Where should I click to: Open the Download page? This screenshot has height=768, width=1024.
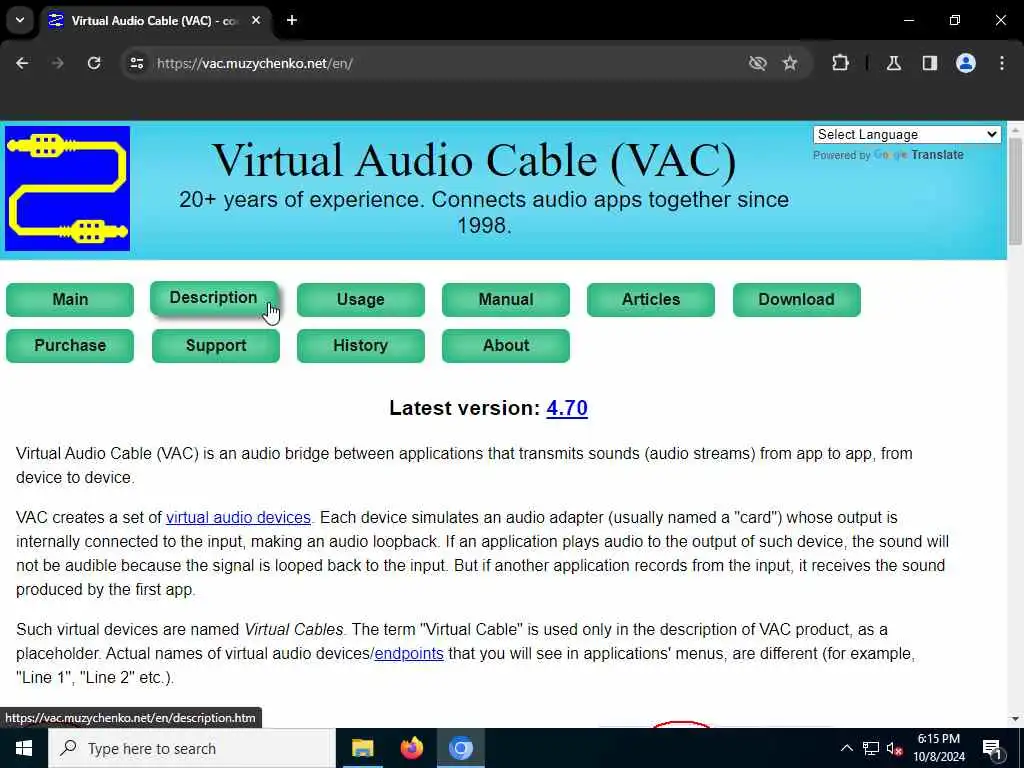pyautogui.click(x=796, y=300)
